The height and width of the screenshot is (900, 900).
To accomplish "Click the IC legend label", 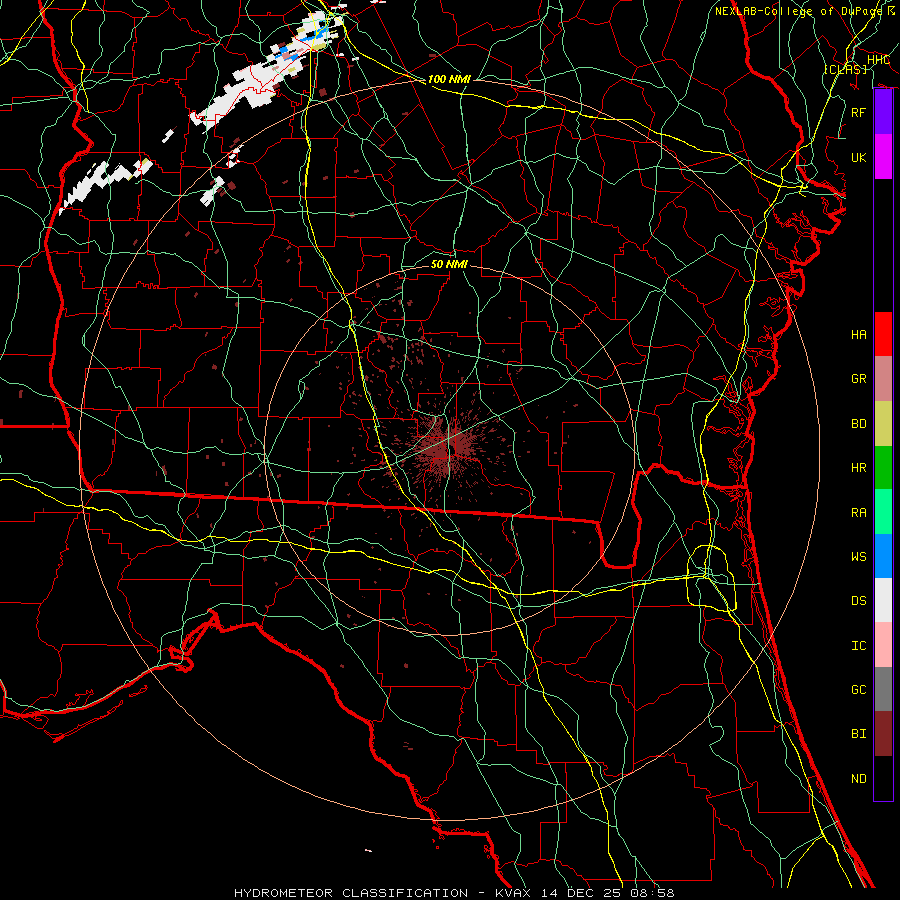I will click(x=858, y=645).
